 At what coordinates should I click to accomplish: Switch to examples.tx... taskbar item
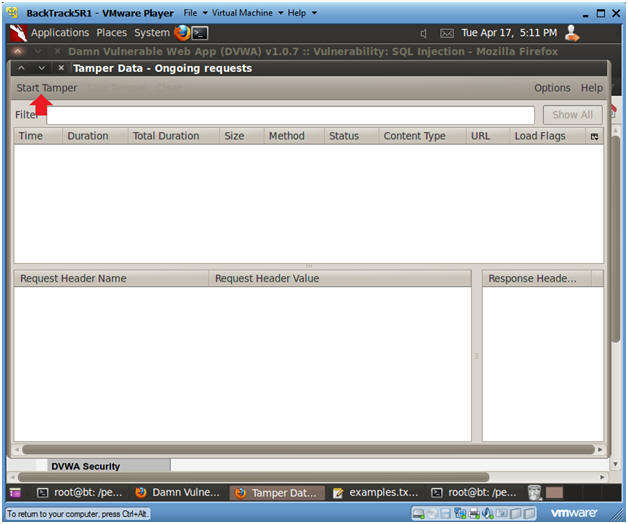click(376, 493)
